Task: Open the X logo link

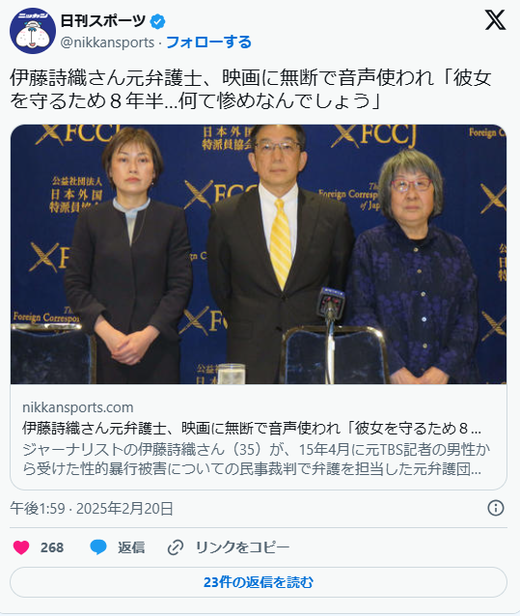Action: point(495,20)
